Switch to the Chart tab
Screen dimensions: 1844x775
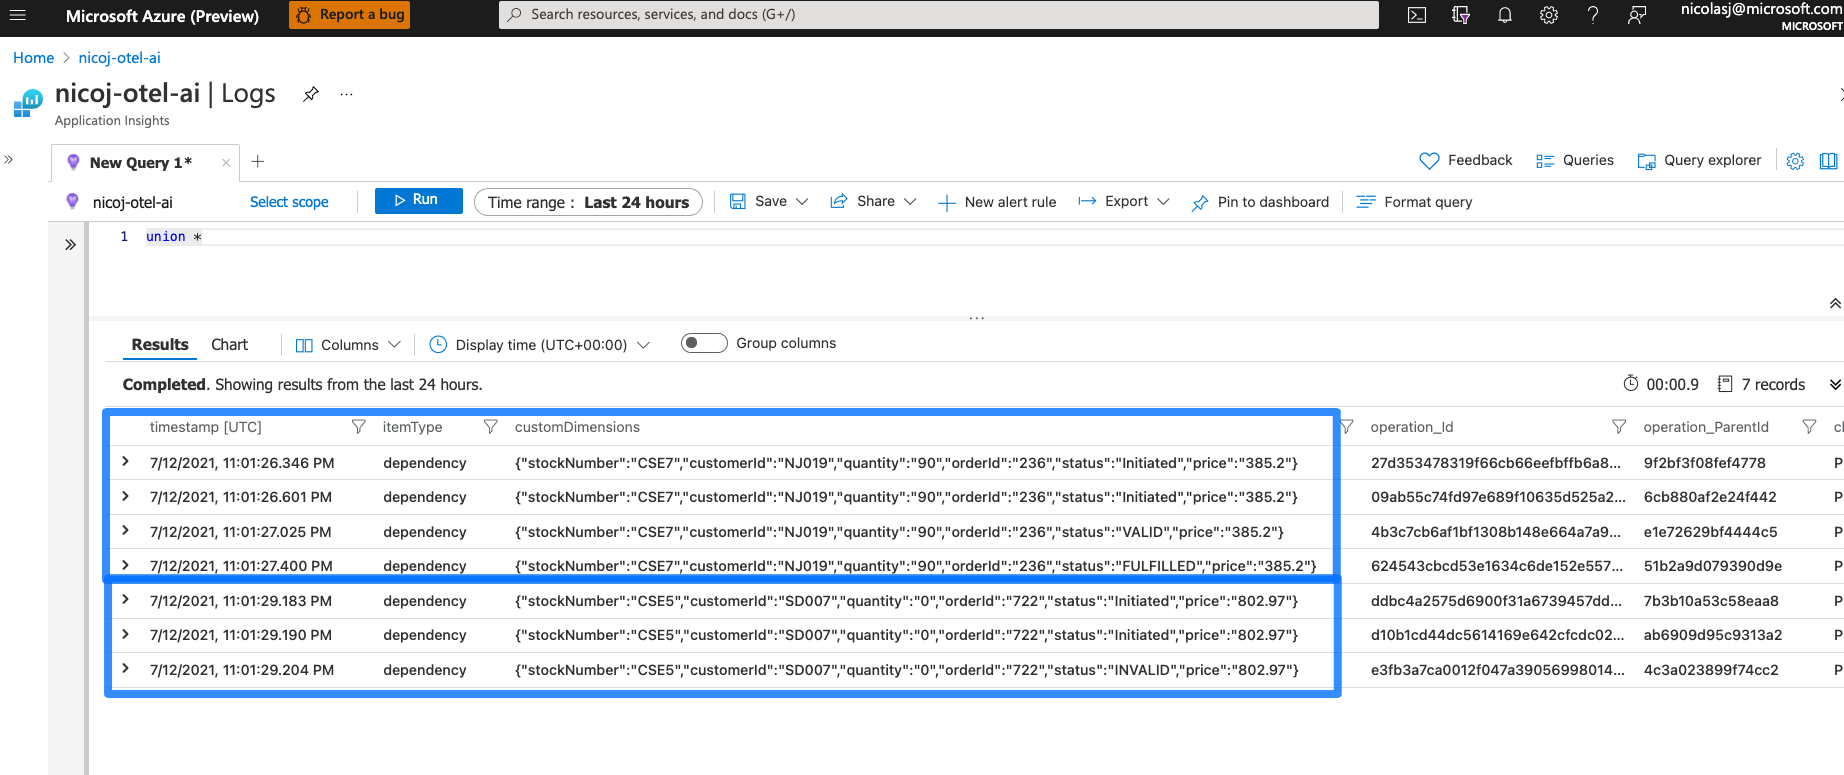(229, 345)
